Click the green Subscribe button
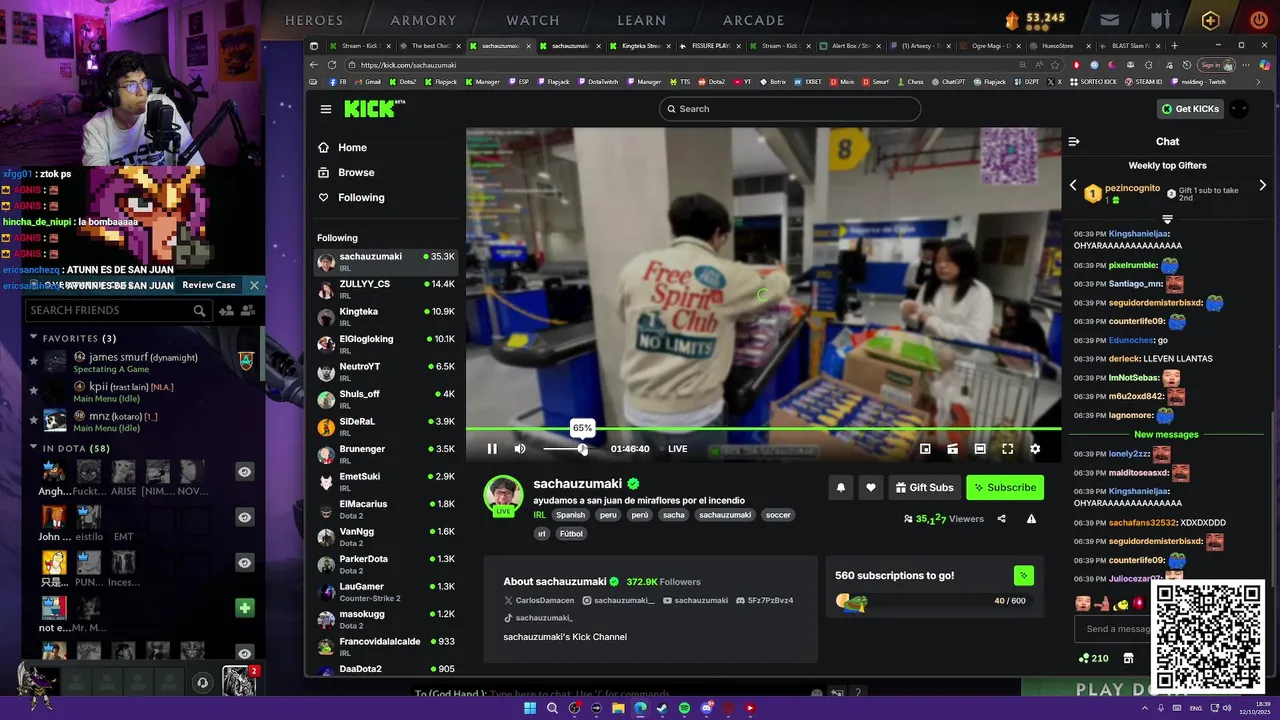Screen dimensions: 1280x720 tap(1005, 488)
